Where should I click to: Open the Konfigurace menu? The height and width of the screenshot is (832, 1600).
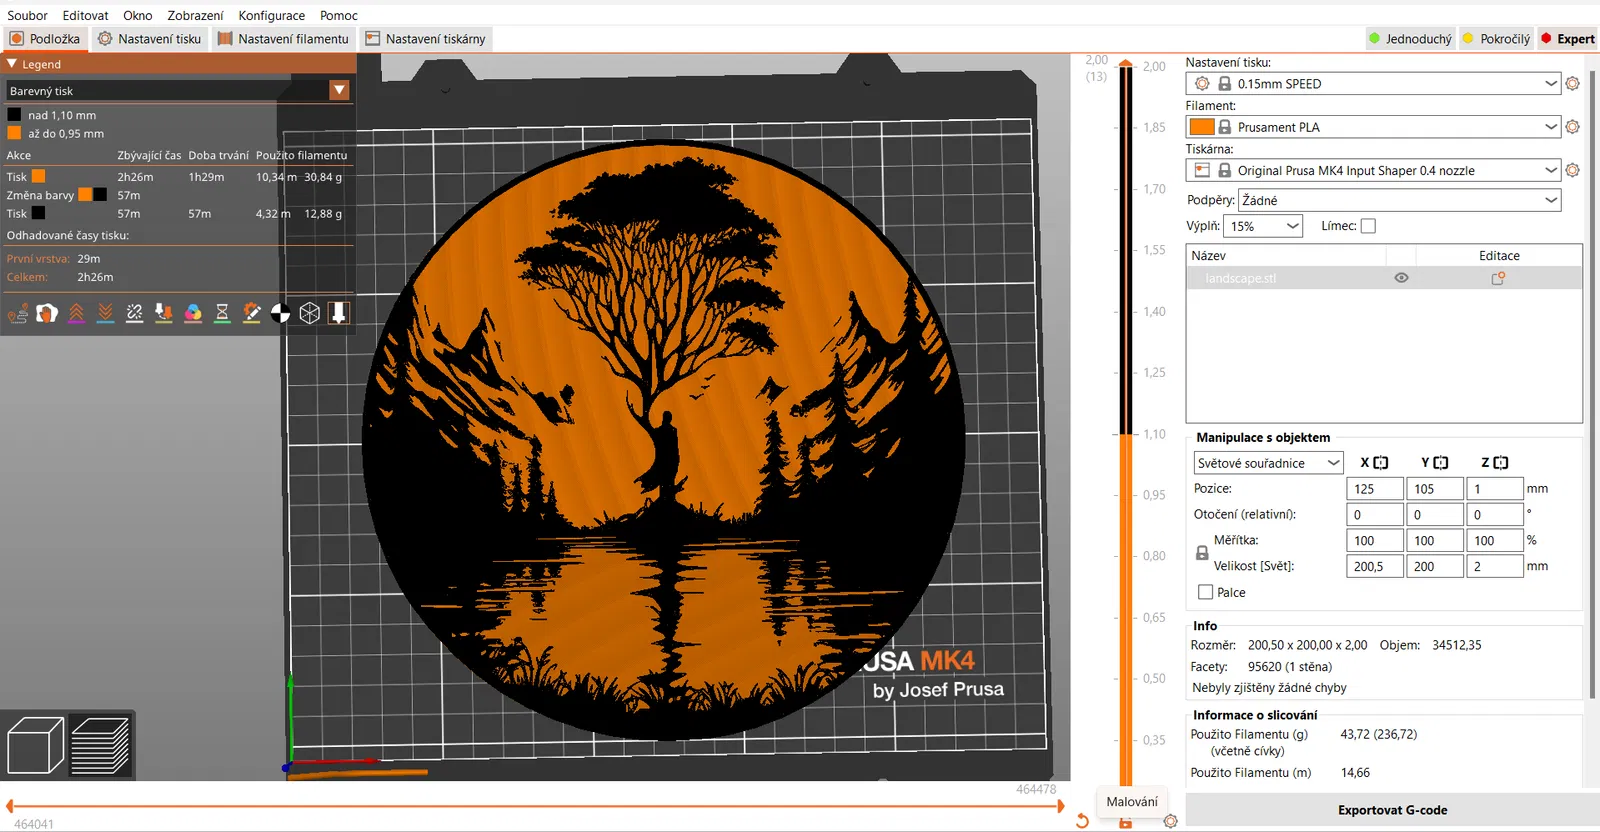pyautogui.click(x=272, y=15)
